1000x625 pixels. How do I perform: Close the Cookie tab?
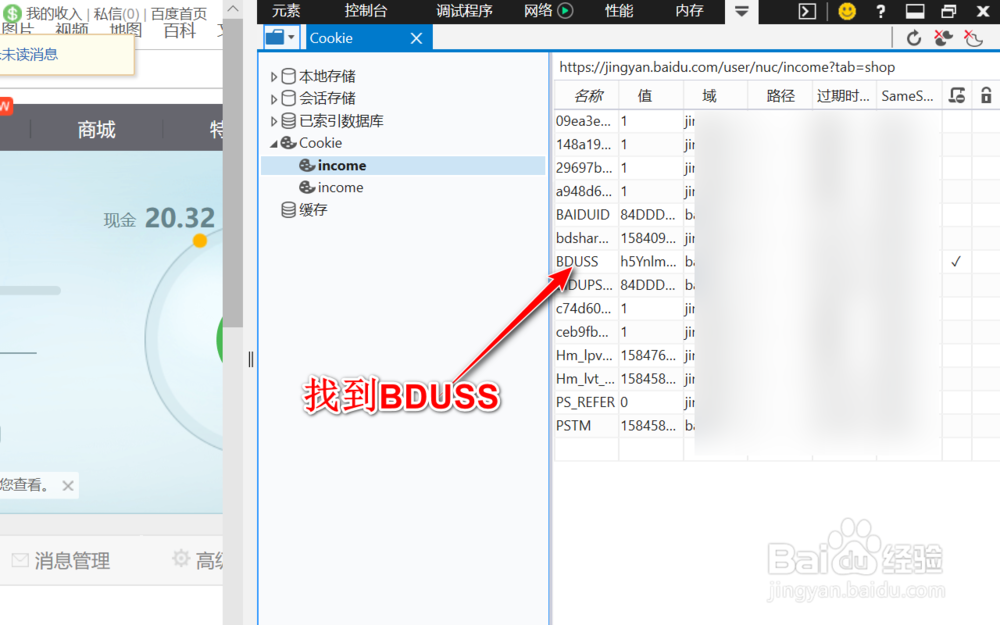[416, 38]
